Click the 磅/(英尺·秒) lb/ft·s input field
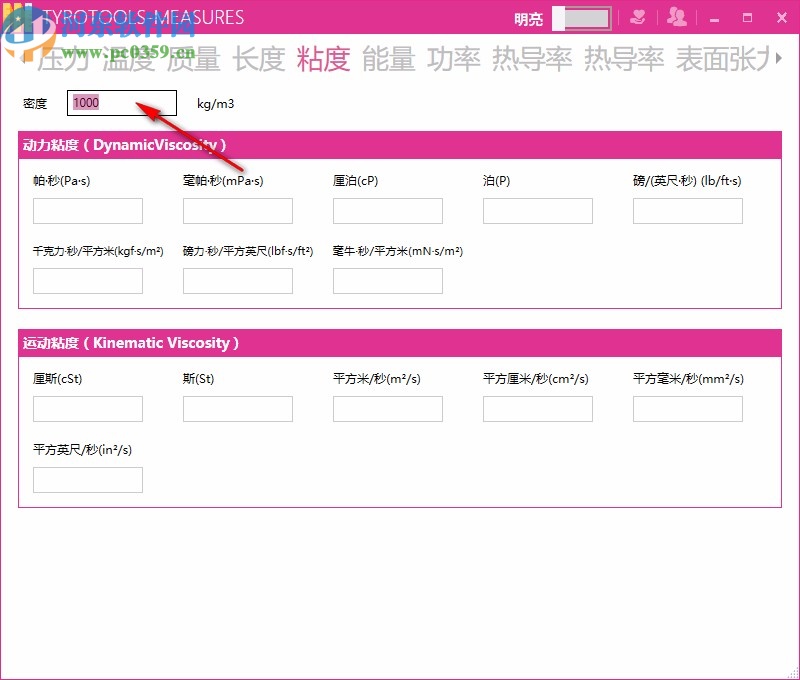The height and width of the screenshot is (680, 800). coord(688,211)
